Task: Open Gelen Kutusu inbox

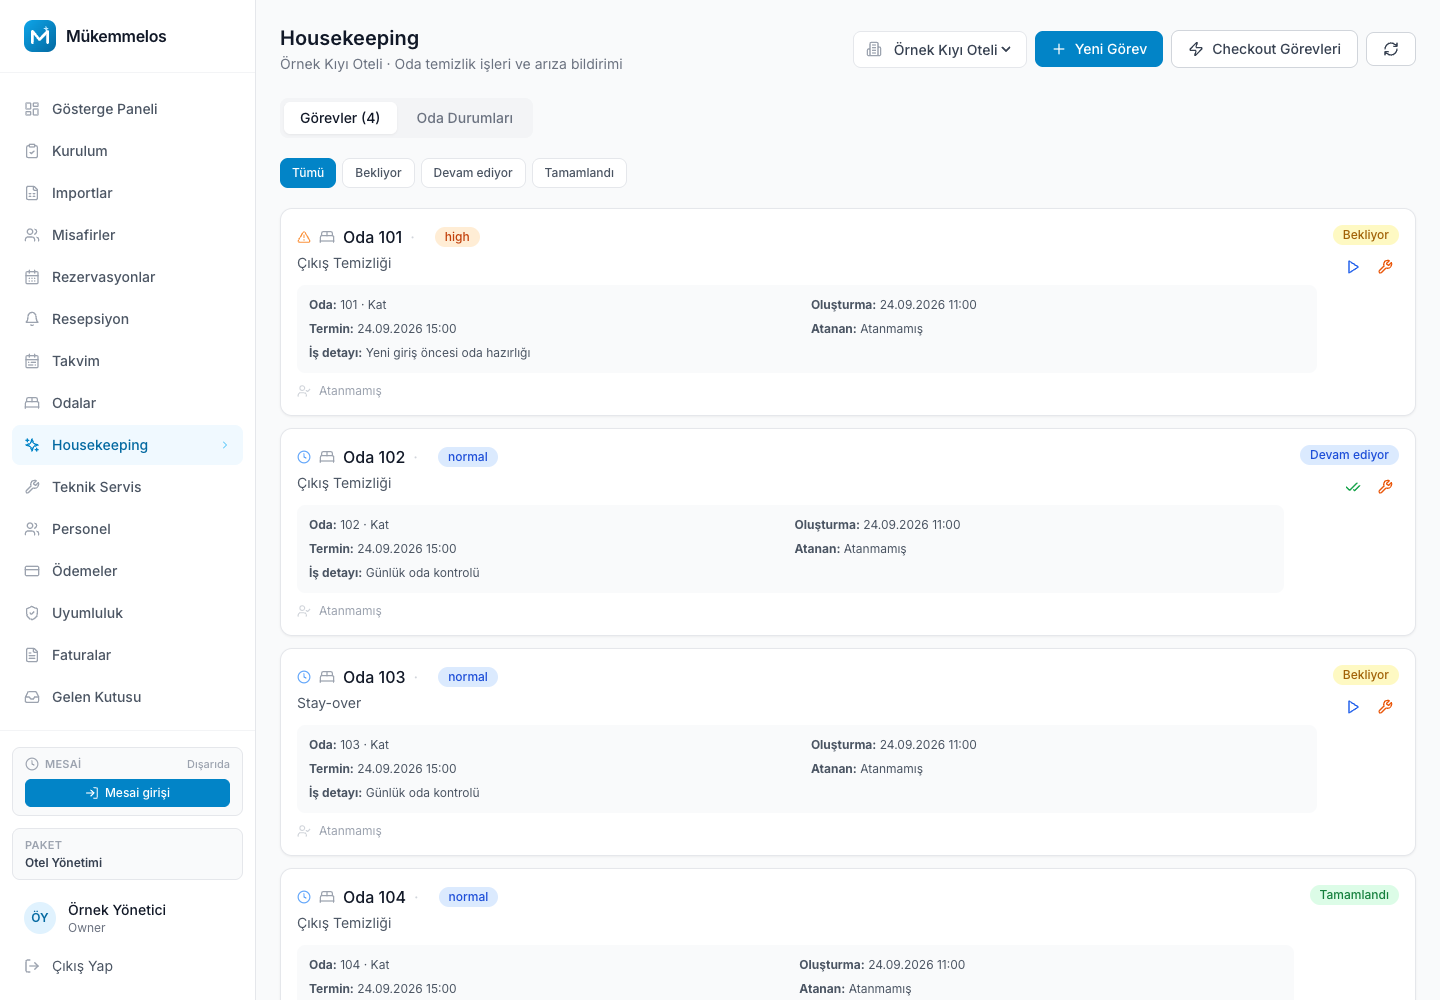Action: (x=128, y=697)
